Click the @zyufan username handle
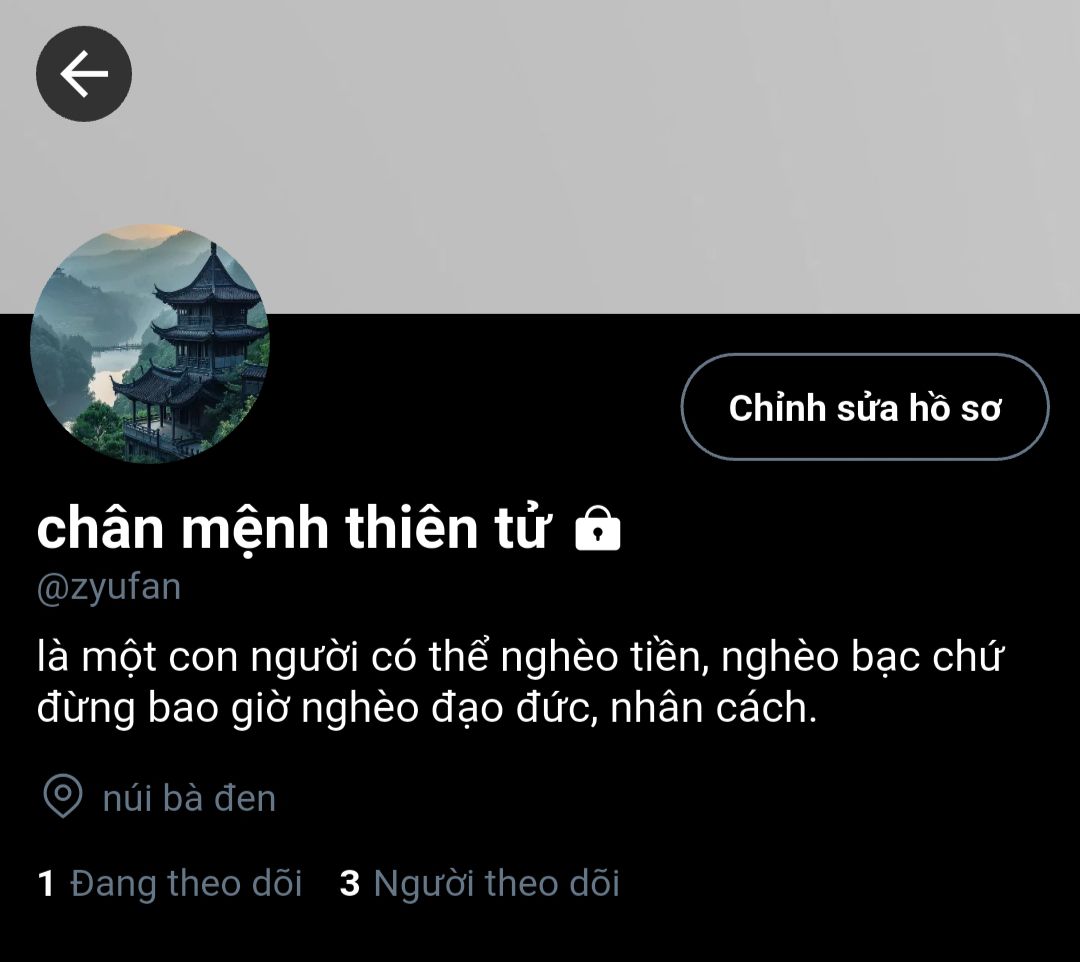The width and height of the screenshot is (1080, 962). click(x=109, y=587)
